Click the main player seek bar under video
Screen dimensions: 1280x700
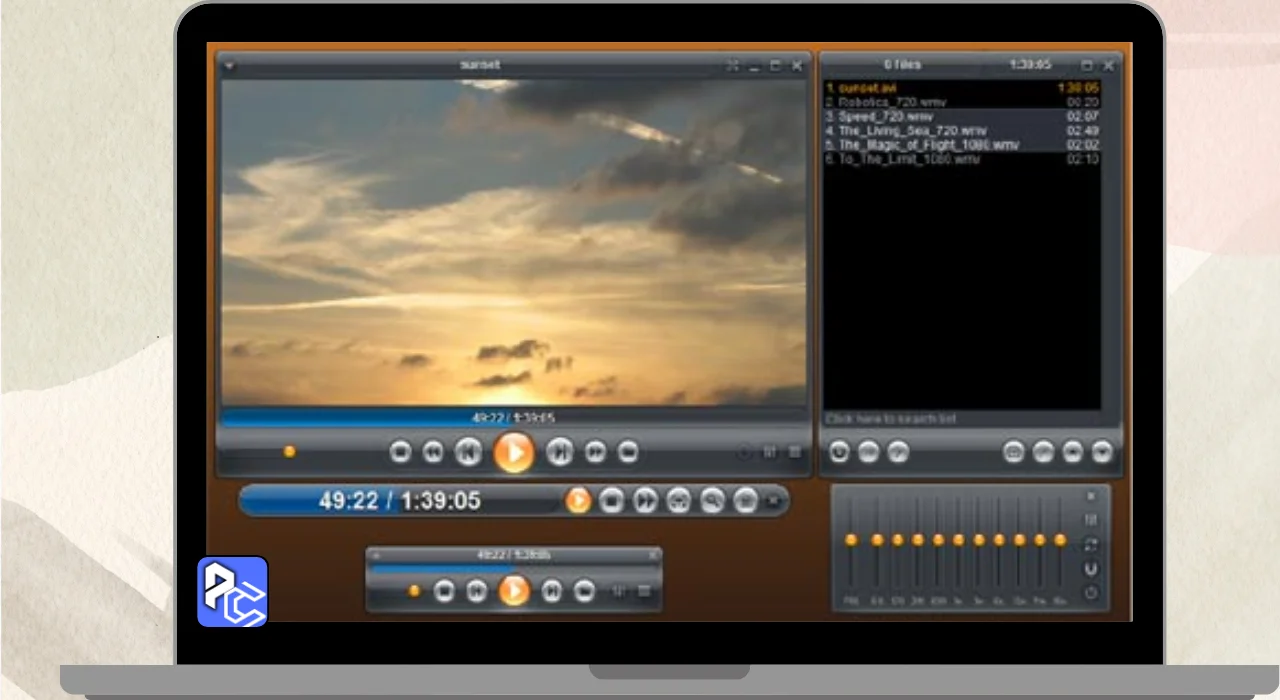tap(513, 417)
